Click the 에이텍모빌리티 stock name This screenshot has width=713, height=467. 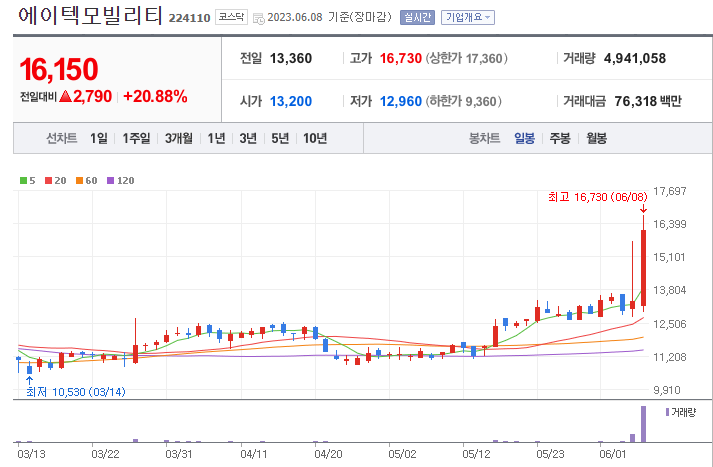coord(90,15)
